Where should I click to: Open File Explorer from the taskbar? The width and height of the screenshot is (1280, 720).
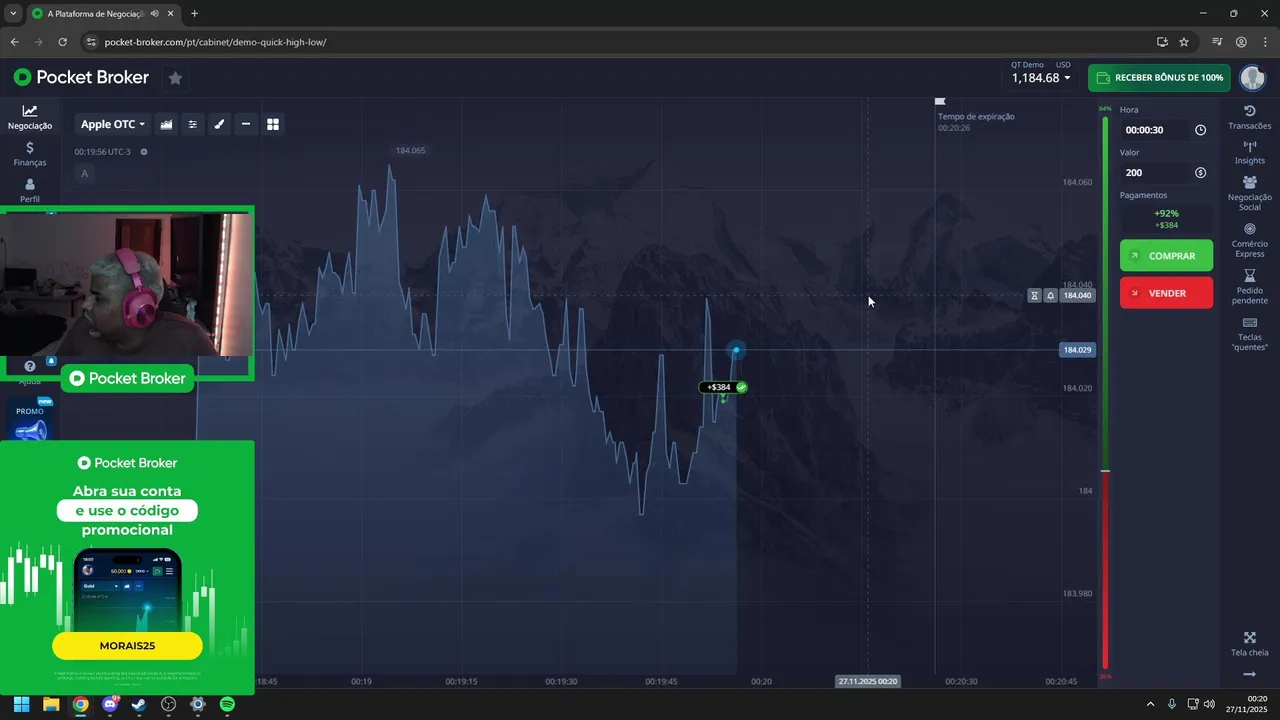(x=51, y=704)
